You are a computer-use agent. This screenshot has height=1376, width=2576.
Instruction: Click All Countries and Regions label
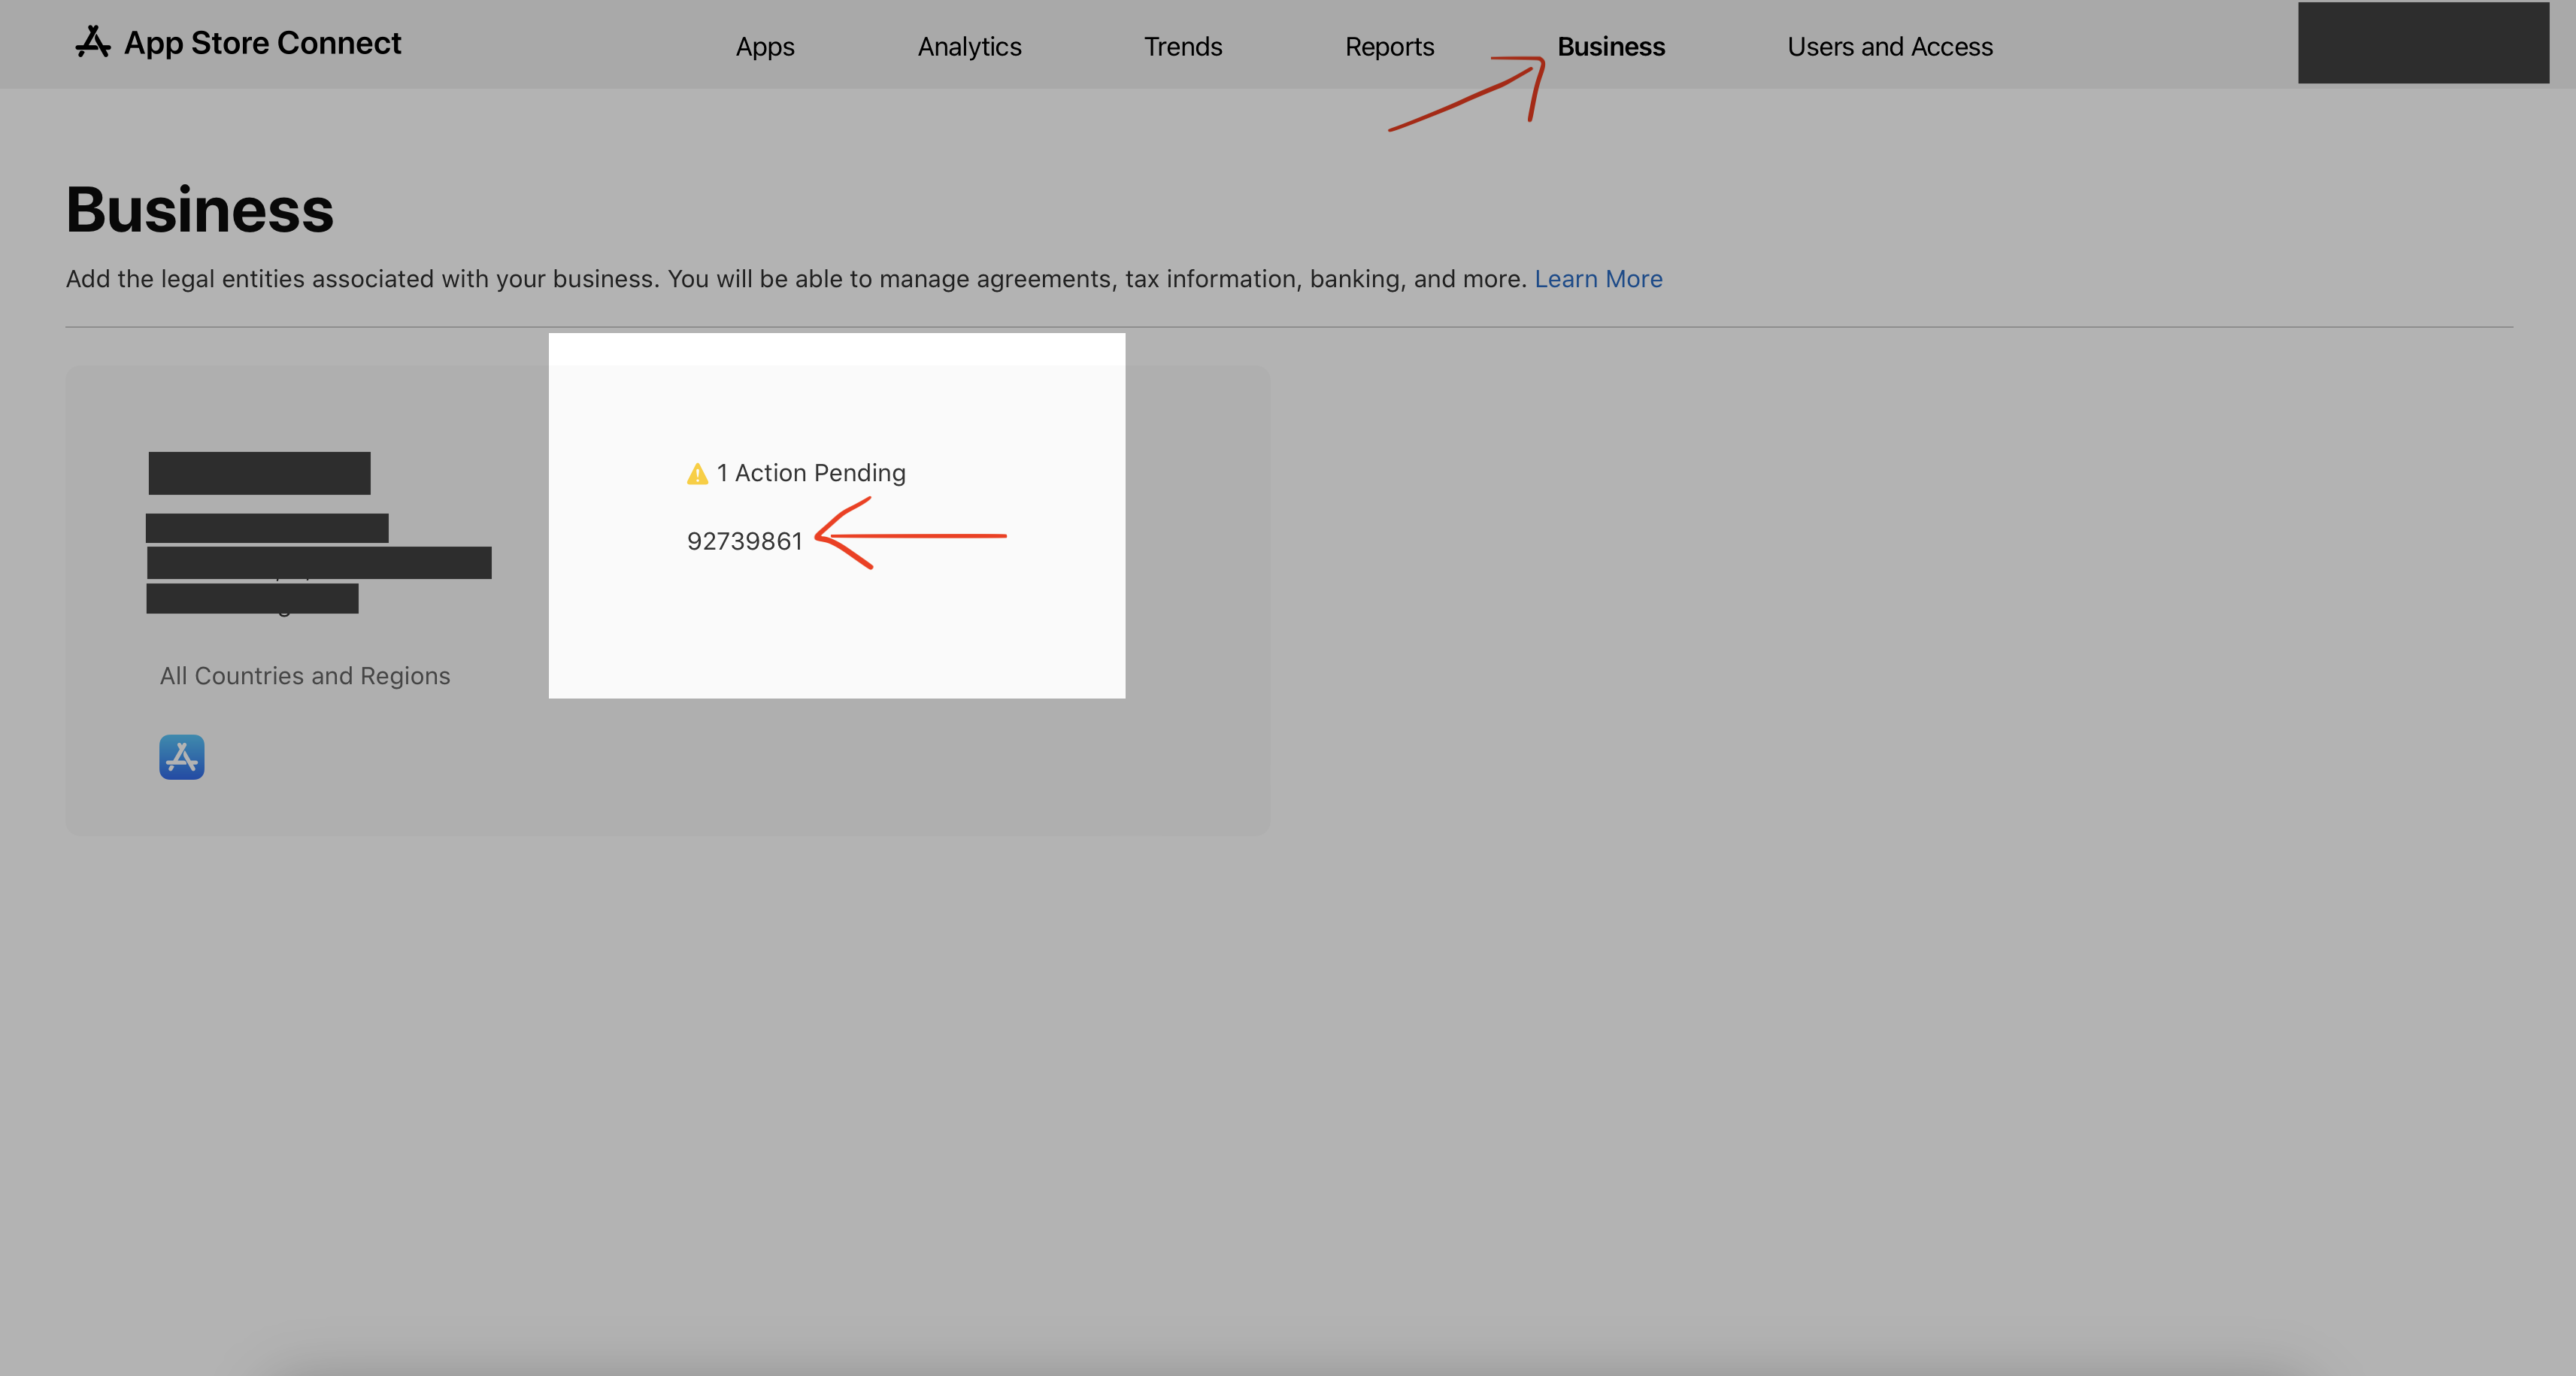pyautogui.click(x=304, y=676)
